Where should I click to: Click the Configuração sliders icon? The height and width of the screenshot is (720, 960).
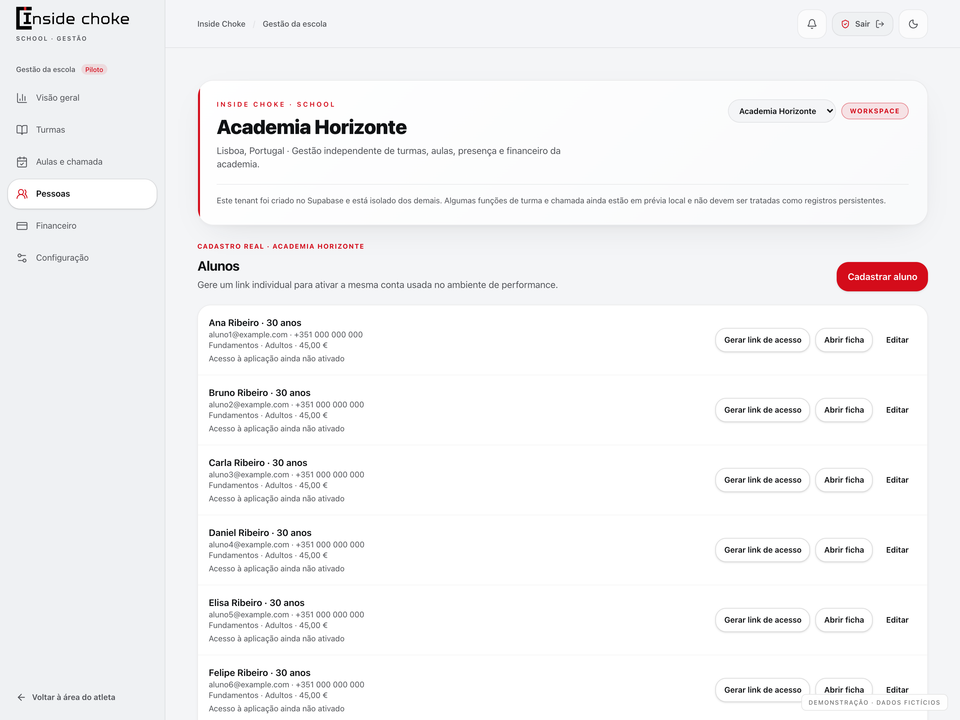click(22, 258)
